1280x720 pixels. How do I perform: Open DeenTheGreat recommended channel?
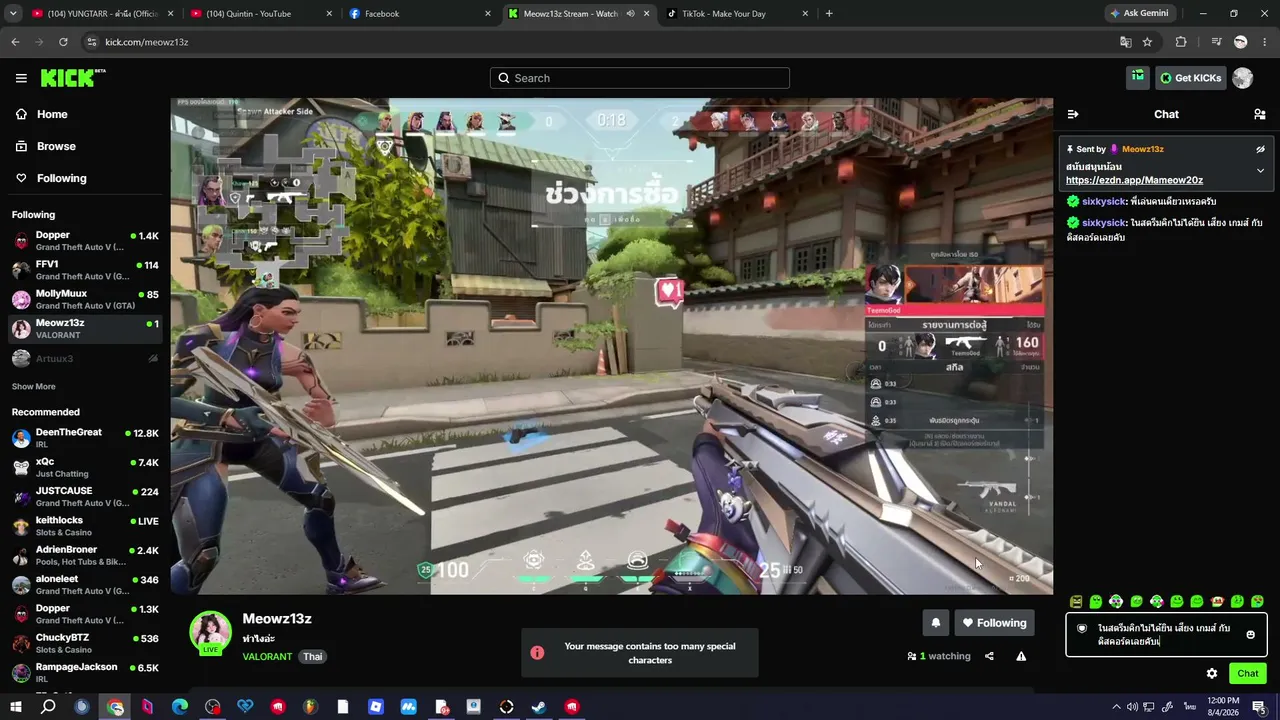tap(85, 438)
